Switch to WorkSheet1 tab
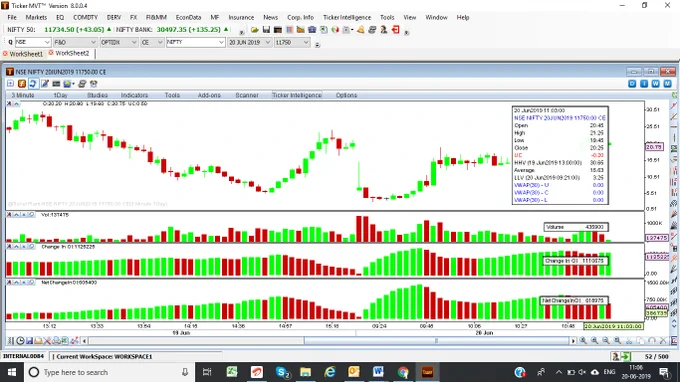This screenshot has width=680, height=382. click(x=26, y=54)
